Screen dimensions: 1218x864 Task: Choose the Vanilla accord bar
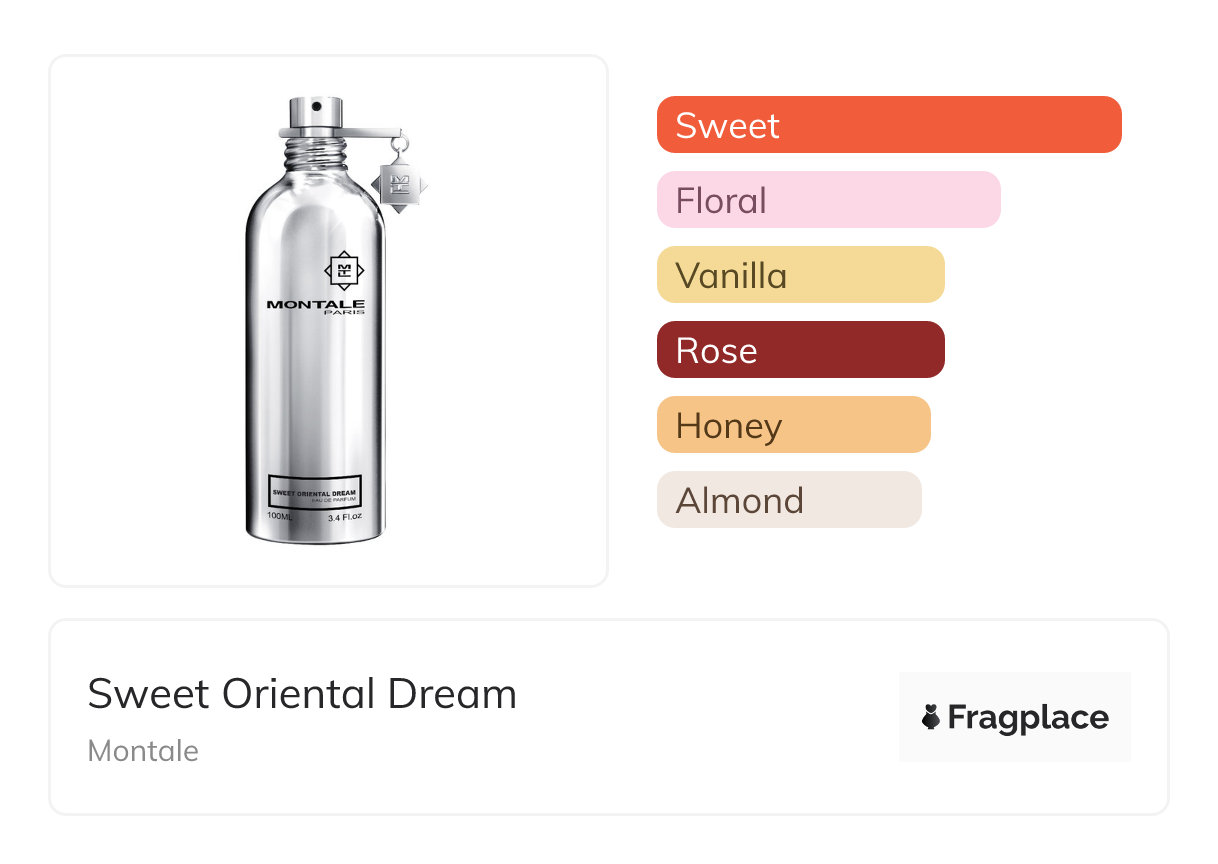[800, 275]
